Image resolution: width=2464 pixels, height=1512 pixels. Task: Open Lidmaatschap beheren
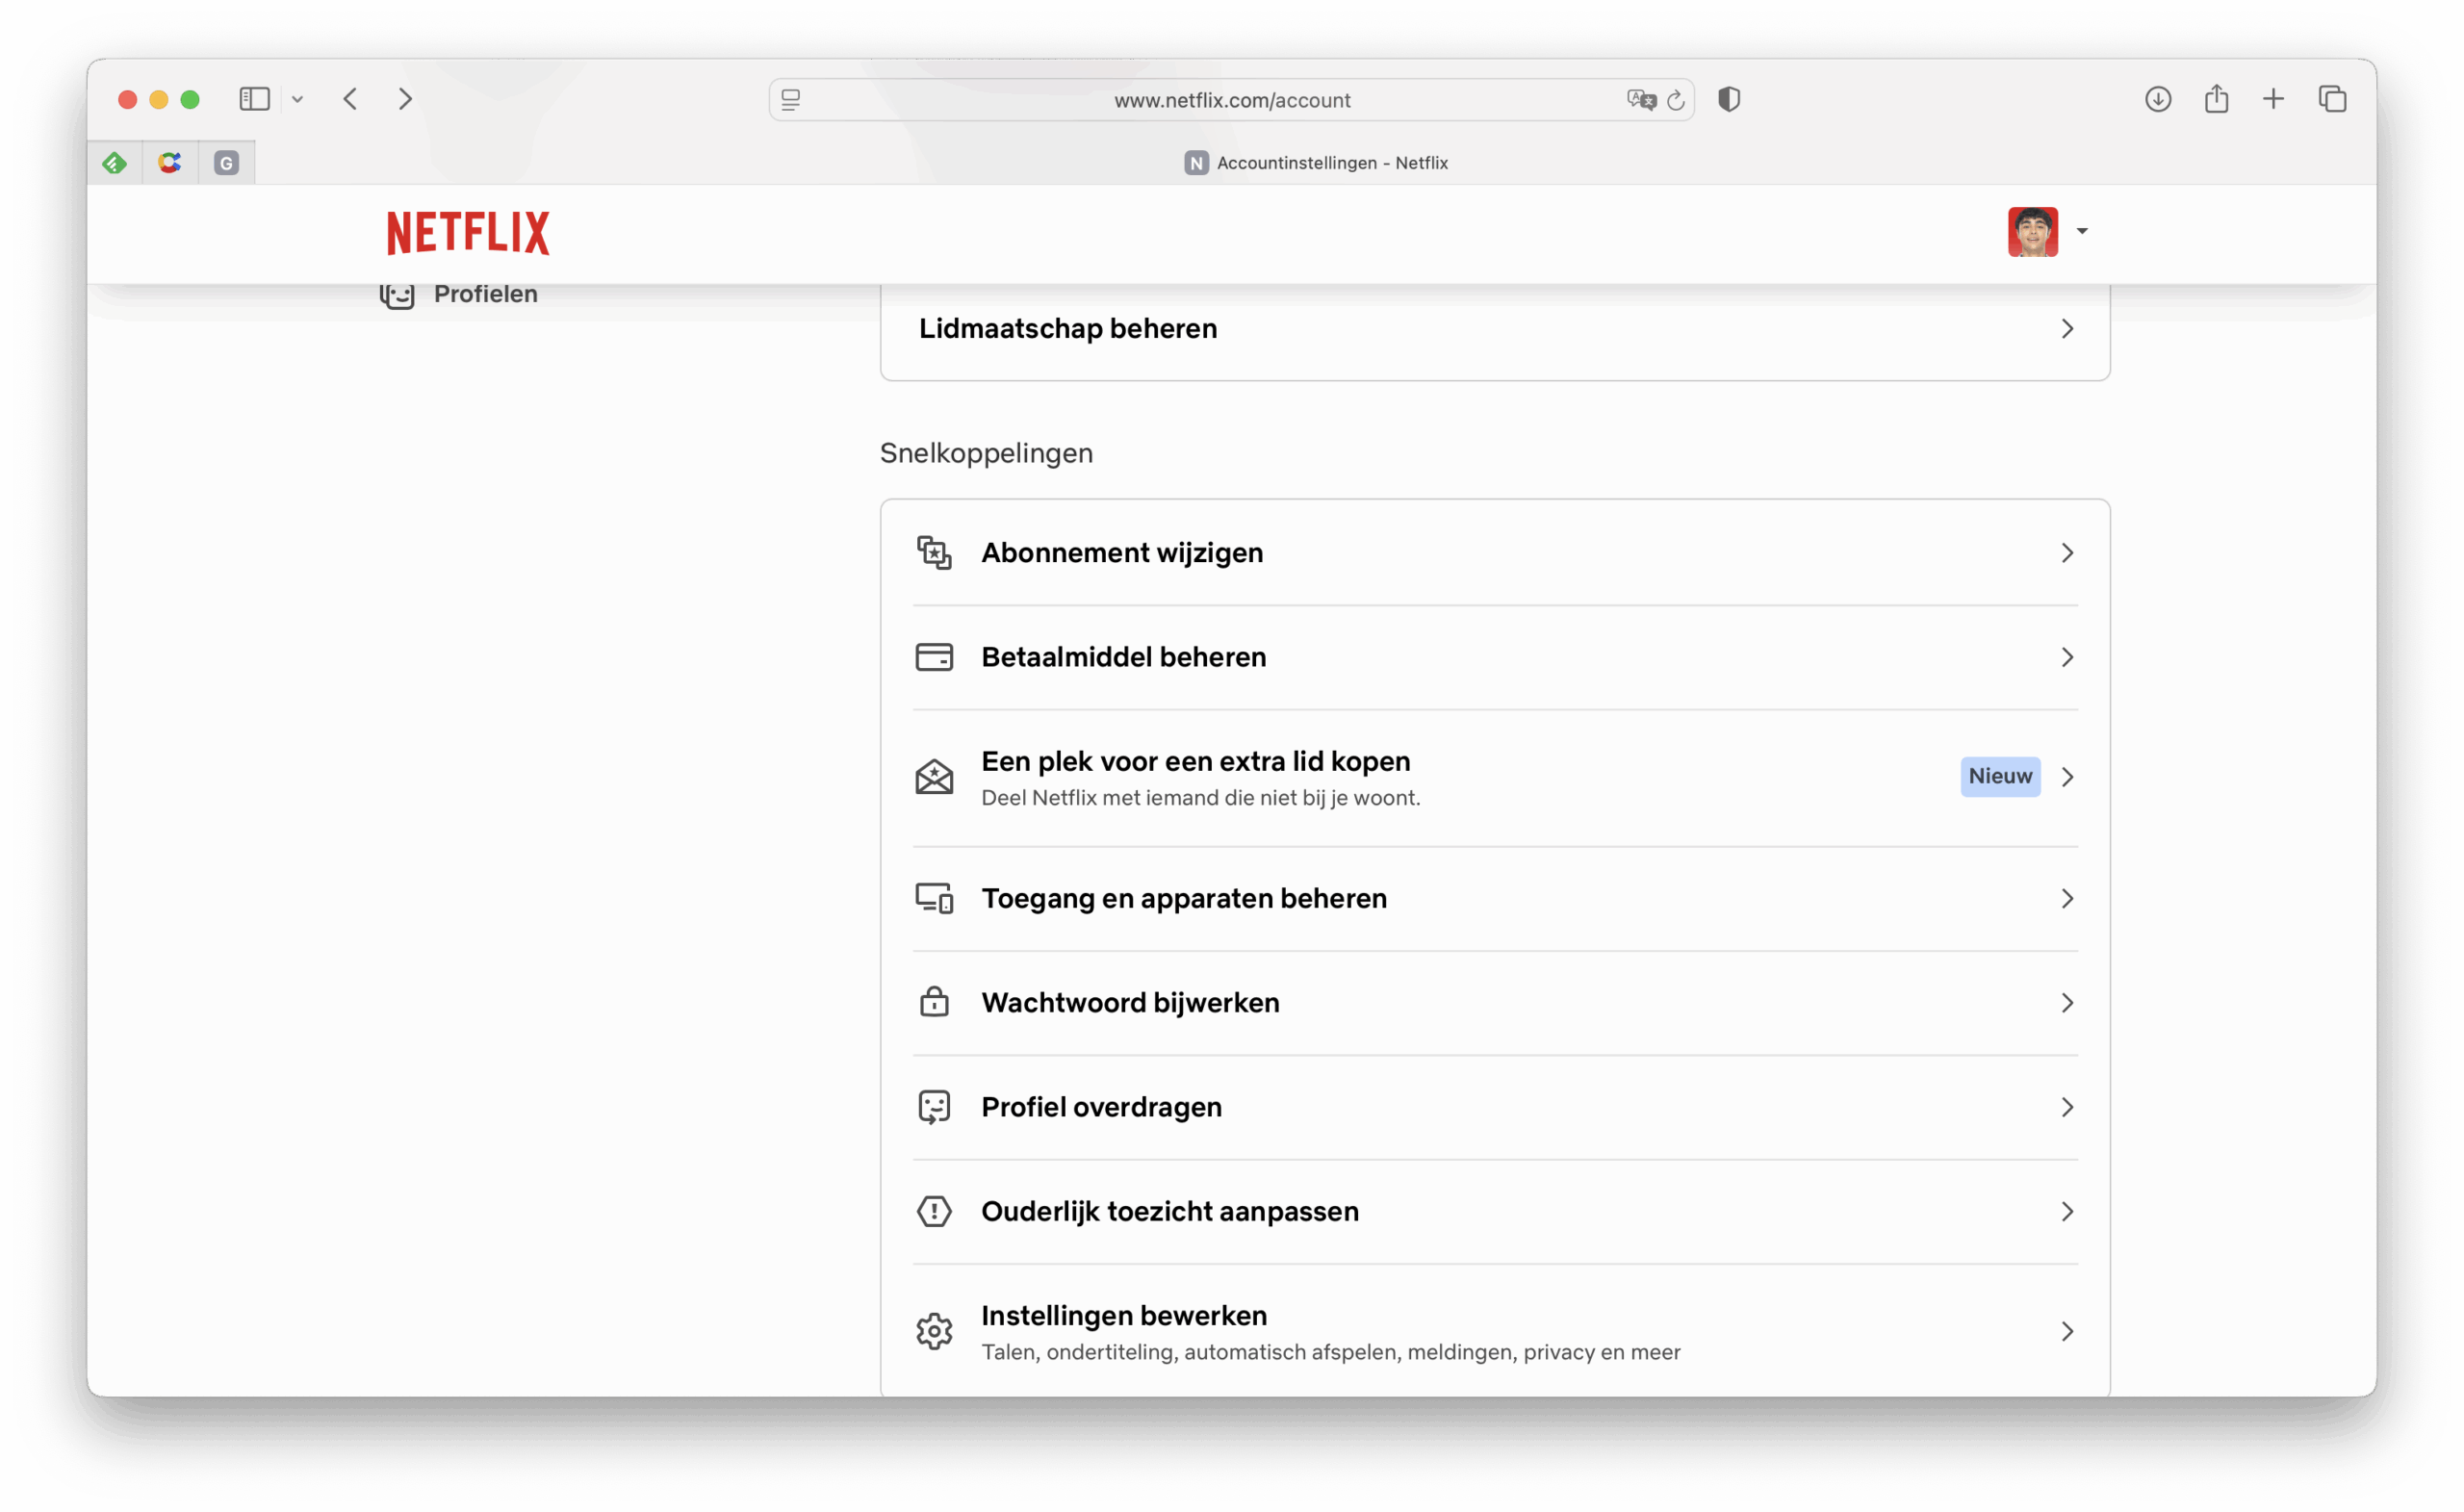(x=1495, y=329)
